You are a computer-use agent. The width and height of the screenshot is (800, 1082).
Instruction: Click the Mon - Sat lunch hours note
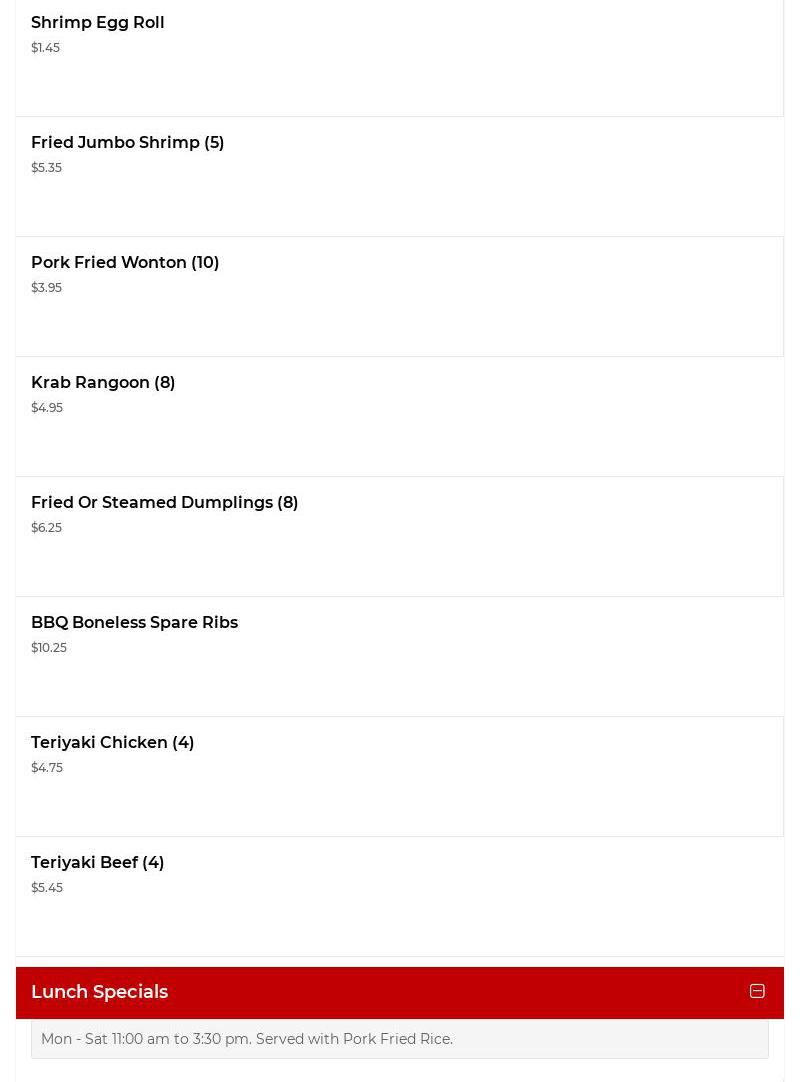pos(247,1039)
